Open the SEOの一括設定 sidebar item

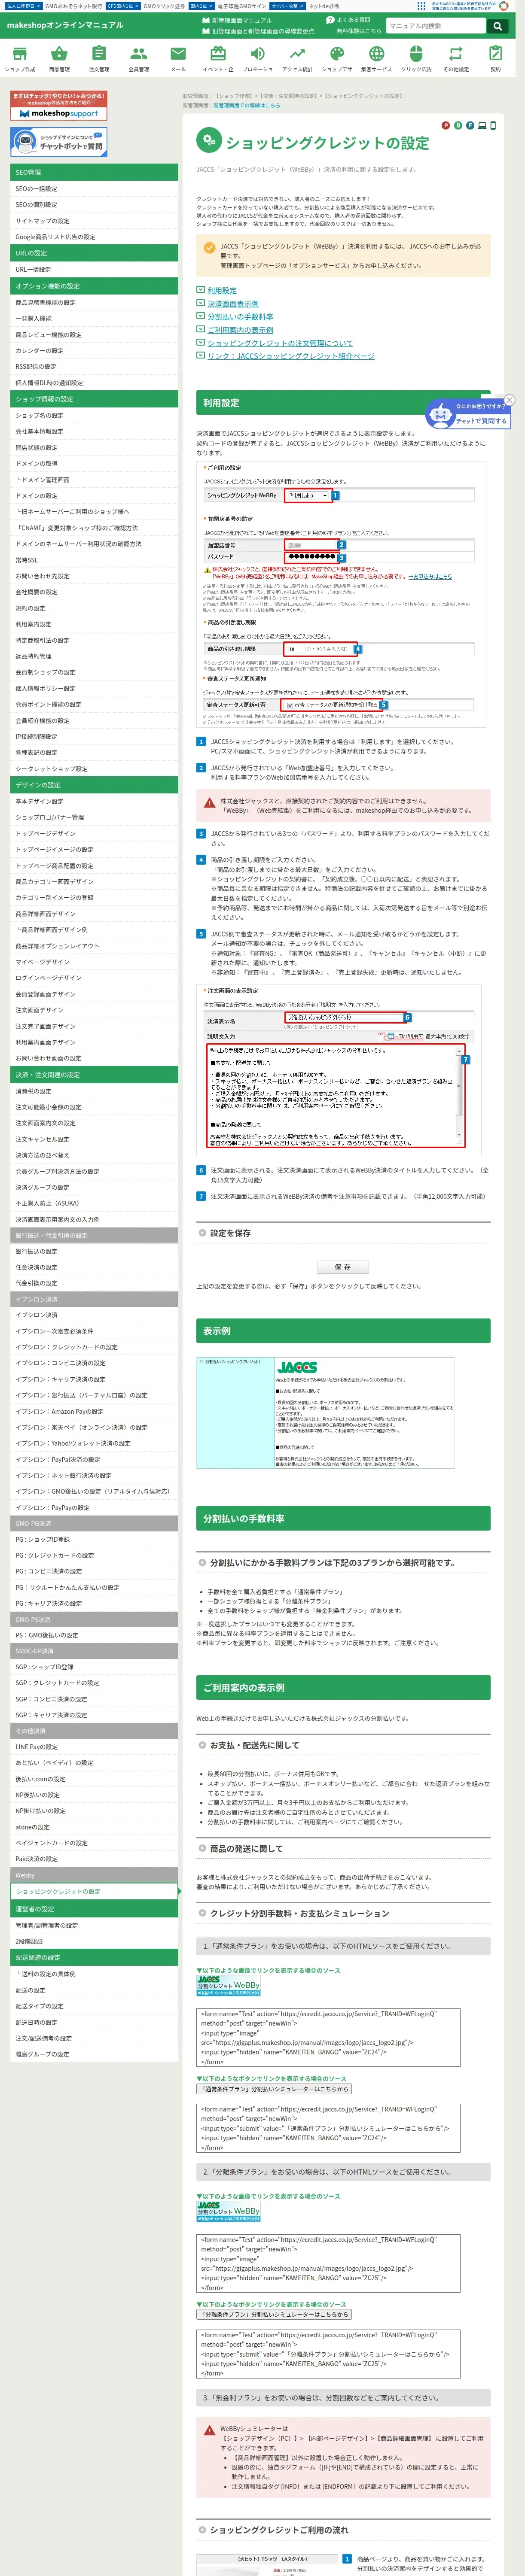click(94, 188)
